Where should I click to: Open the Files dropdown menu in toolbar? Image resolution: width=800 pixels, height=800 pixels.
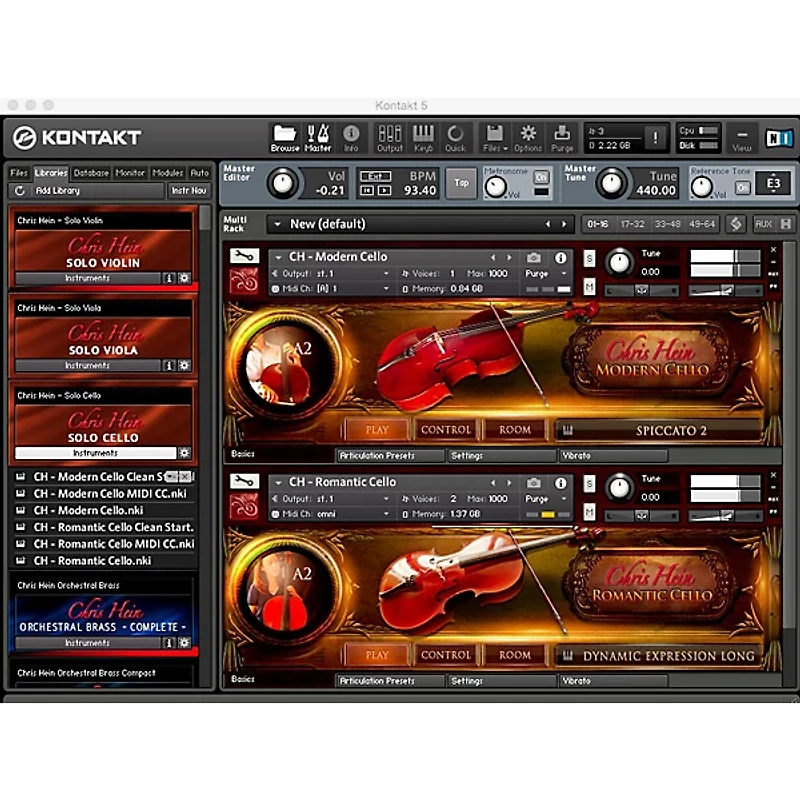(493, 137)
